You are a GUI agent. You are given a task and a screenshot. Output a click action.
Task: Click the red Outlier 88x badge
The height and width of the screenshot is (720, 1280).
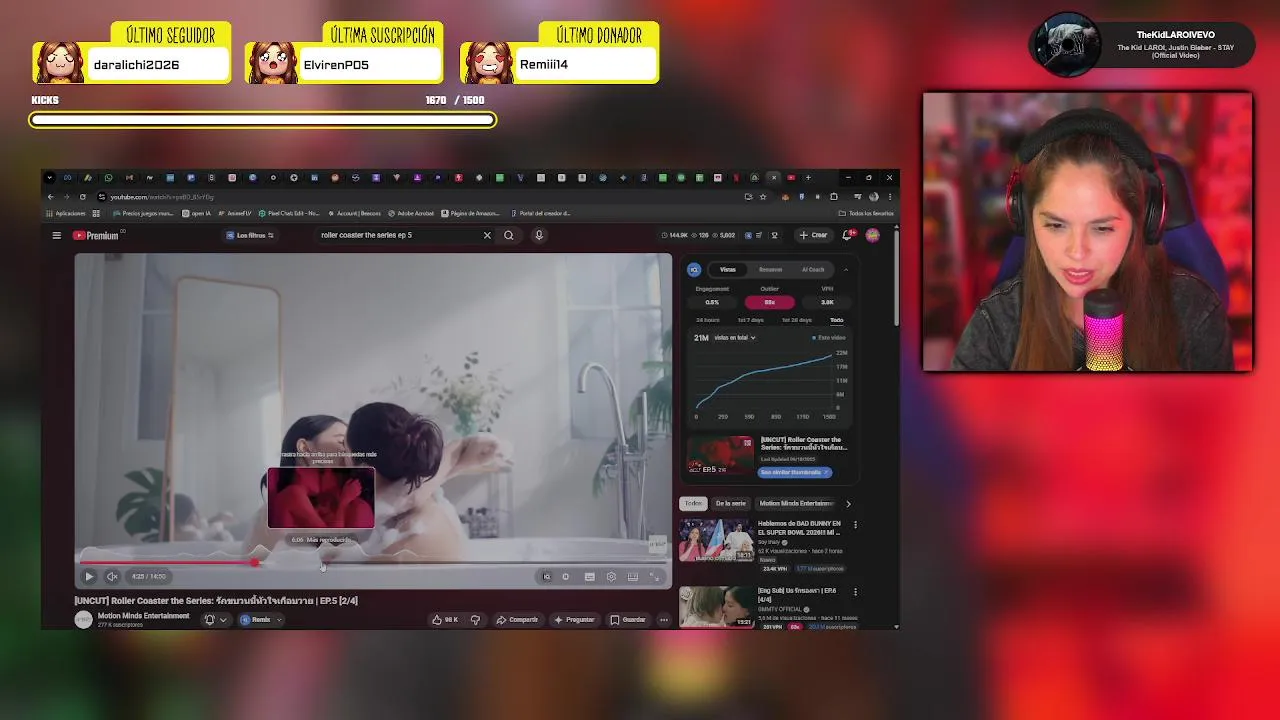tap(769, 302)
